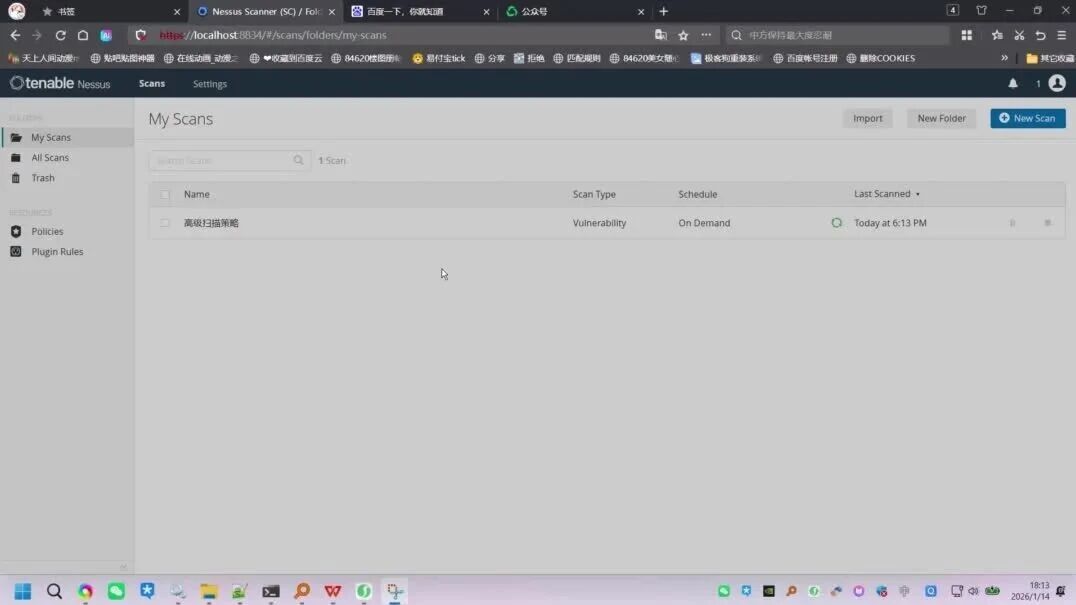
Task: Go back in the browser
Action: (15, 35)
